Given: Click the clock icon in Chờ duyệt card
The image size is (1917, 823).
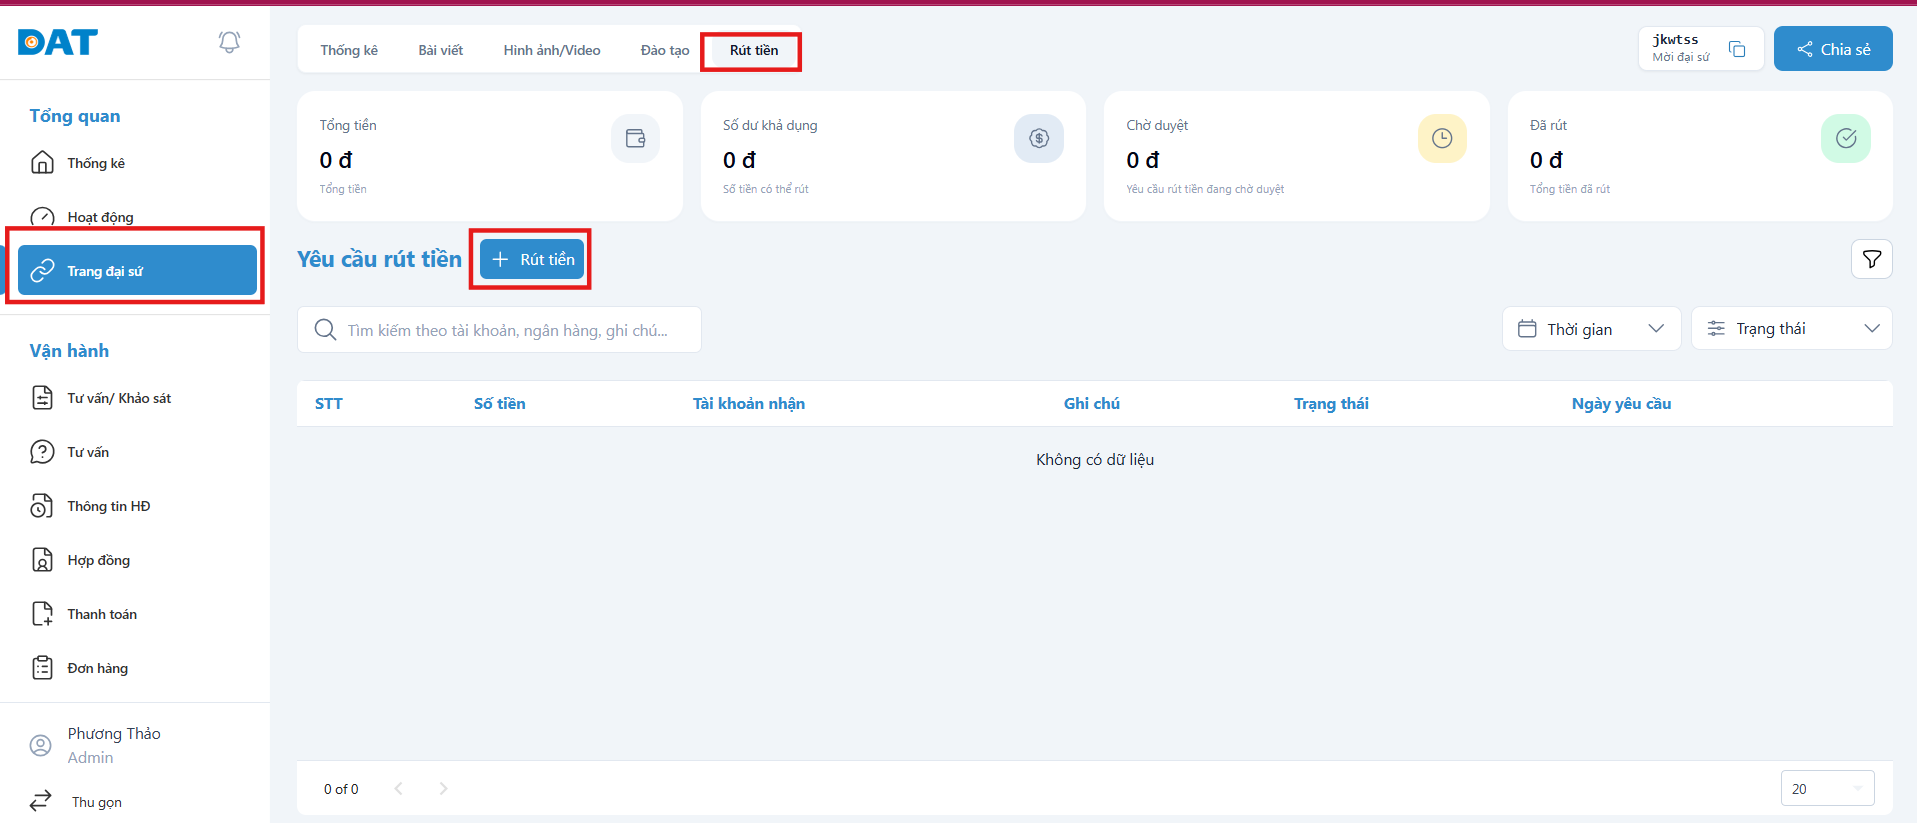Looking at the screenshot, I should (1442, 138).
